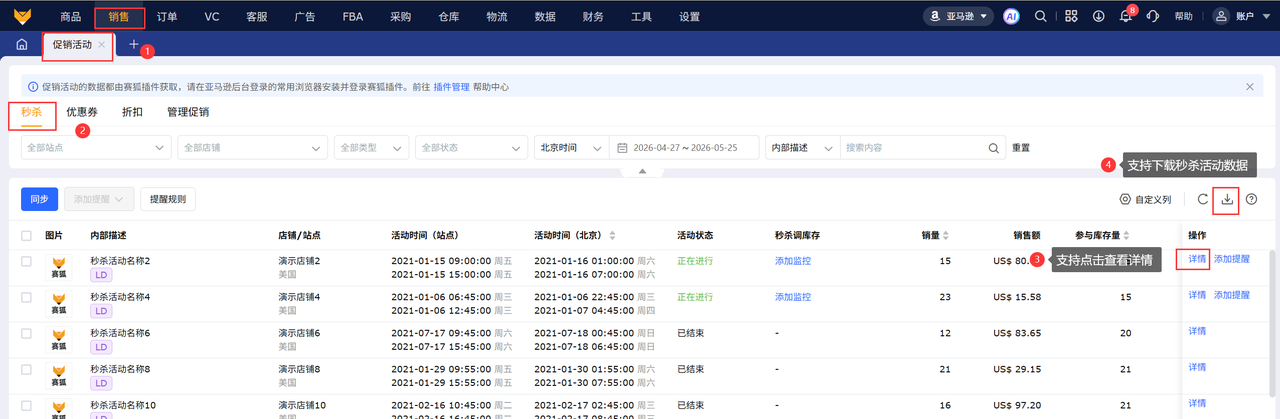
Task: Open the 全部站点 dropdown
Action: pos(96,147)
